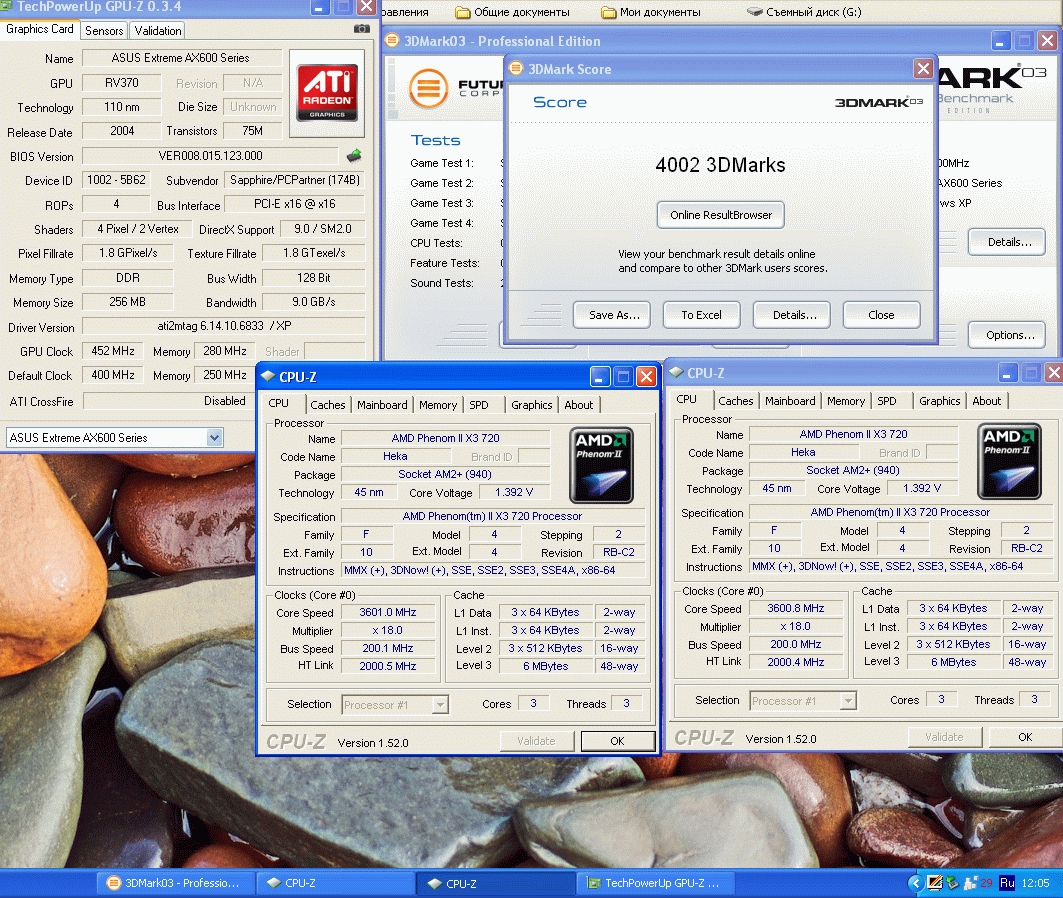Open Caches tab in front CPU-Z window
The width and height of the screenshot is (1063, 898).
tap(328, 405)
